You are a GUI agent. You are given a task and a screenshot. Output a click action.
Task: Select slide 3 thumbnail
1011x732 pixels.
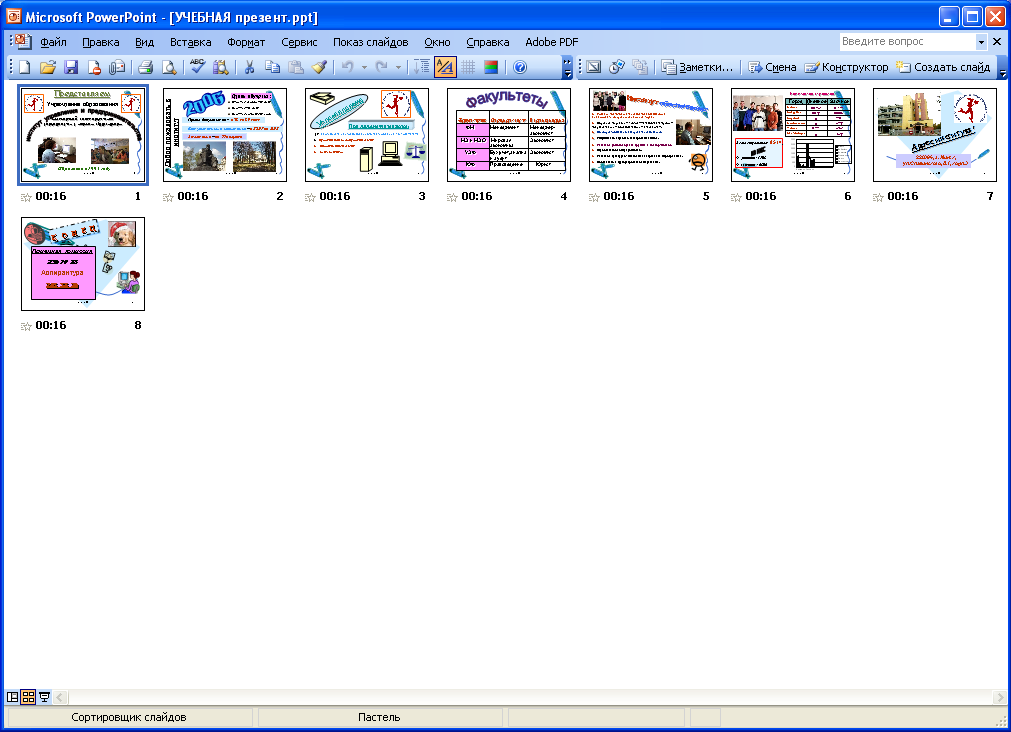(367, 135)
